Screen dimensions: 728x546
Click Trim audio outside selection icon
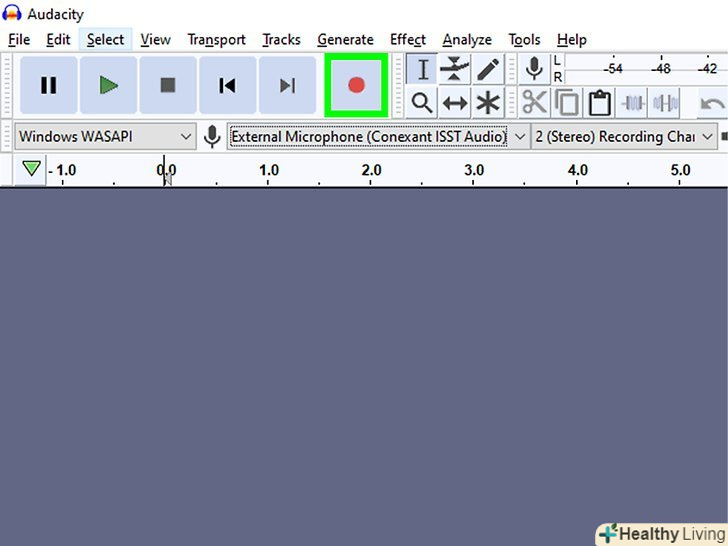pos(632,102)
